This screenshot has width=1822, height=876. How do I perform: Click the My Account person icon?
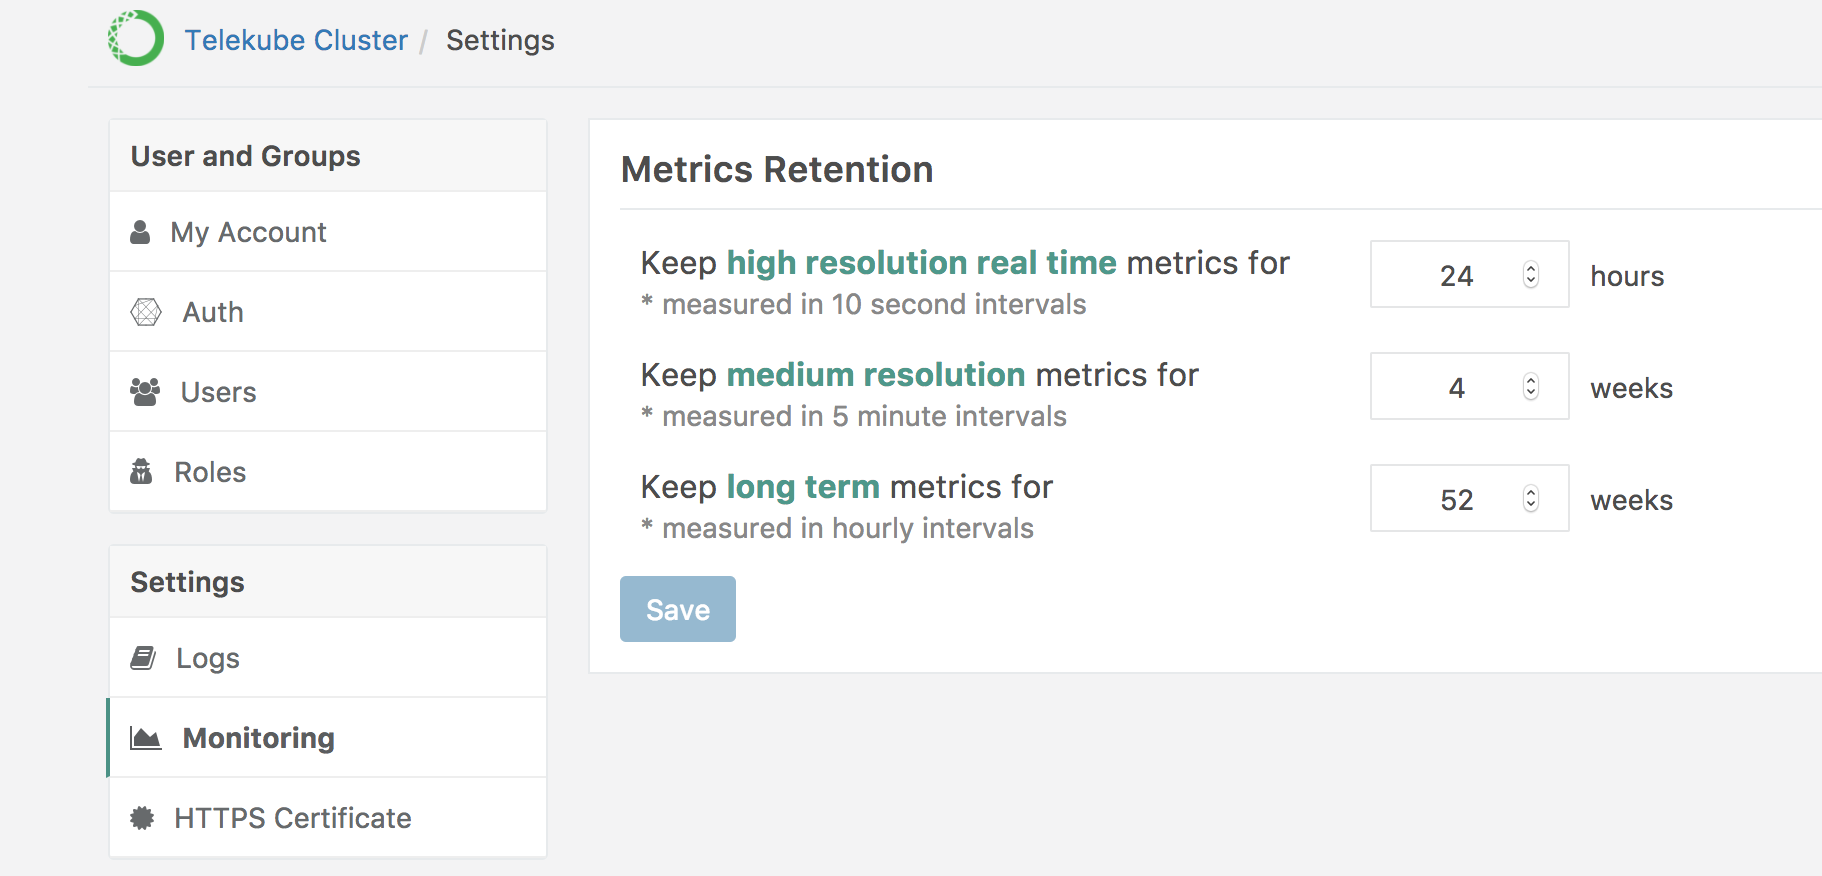tap(140, 232)
